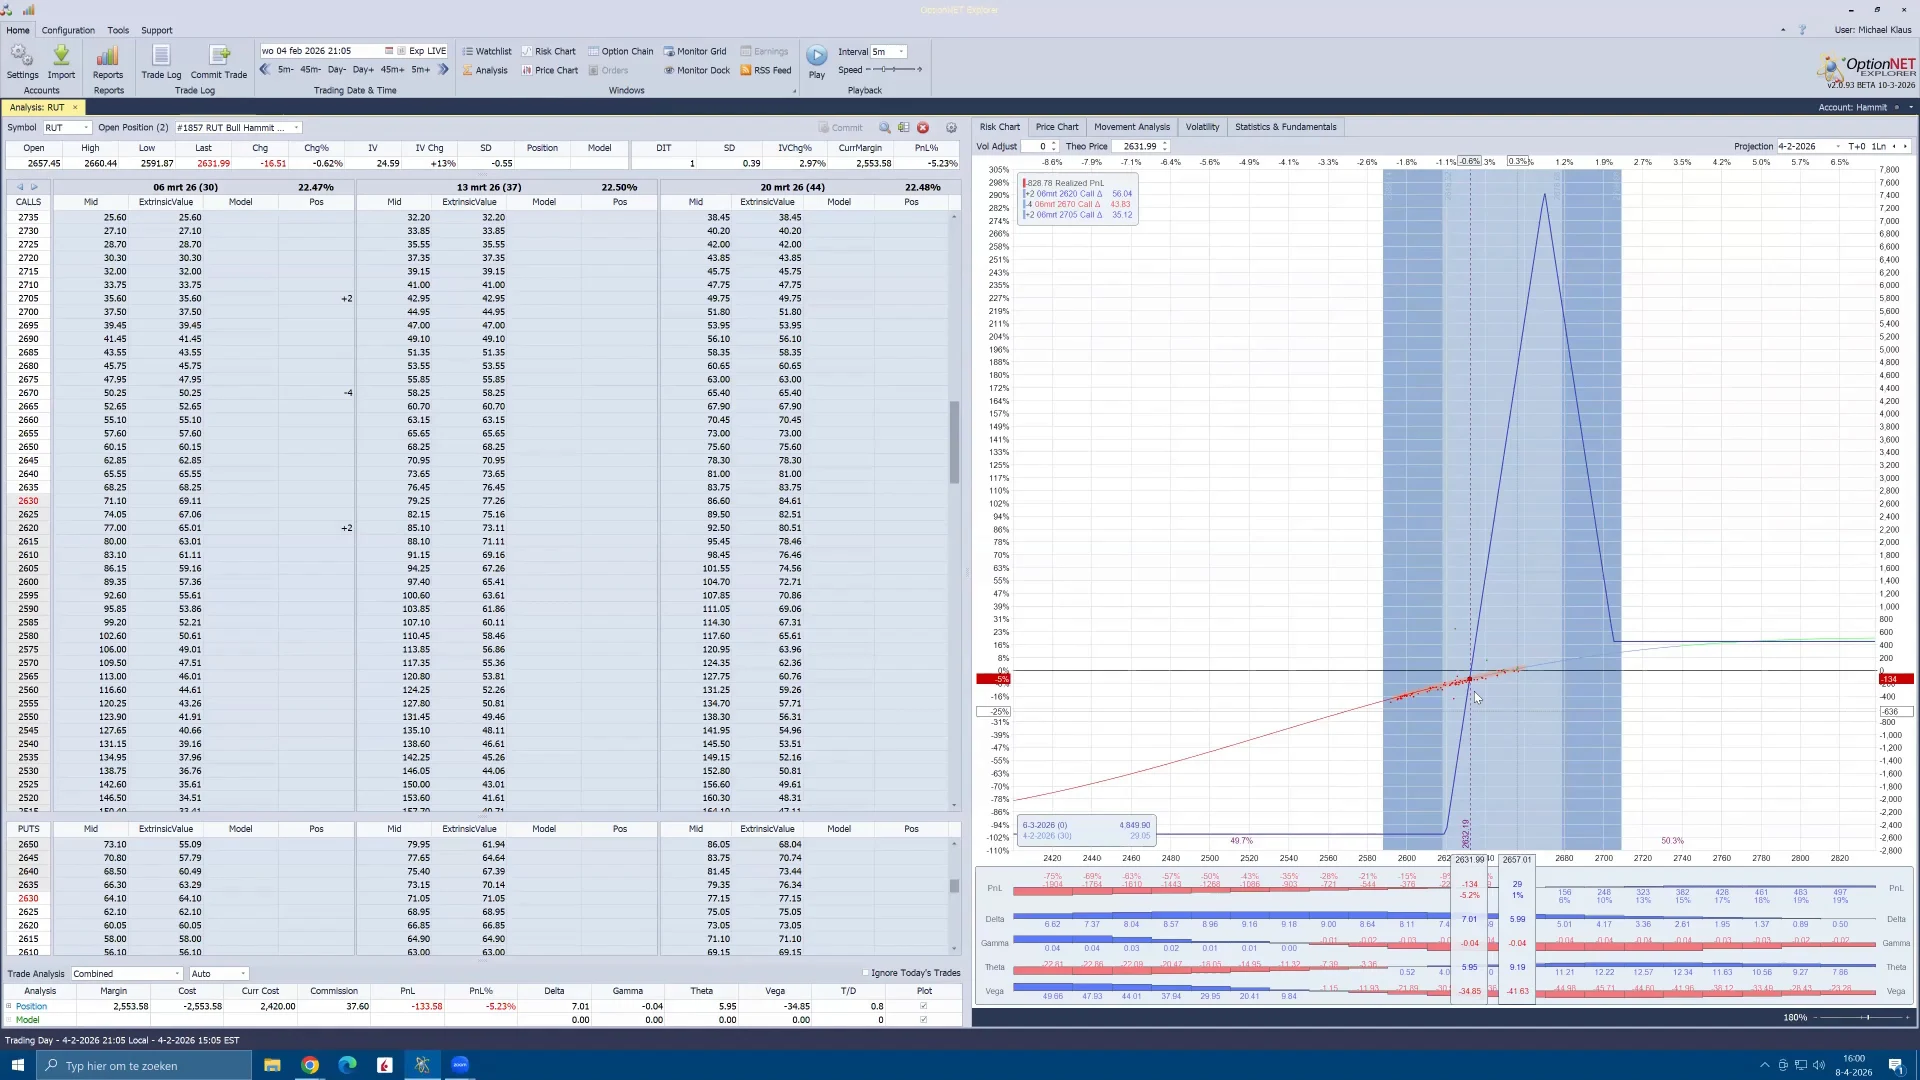The height and width of the screenshot is (1080, 1920).
Task: Click the 1Ln projection lines button
Action: click(x=1879, y=146)
